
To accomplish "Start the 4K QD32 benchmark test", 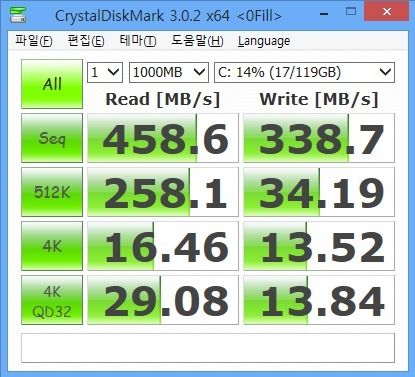I will [52, 300].
